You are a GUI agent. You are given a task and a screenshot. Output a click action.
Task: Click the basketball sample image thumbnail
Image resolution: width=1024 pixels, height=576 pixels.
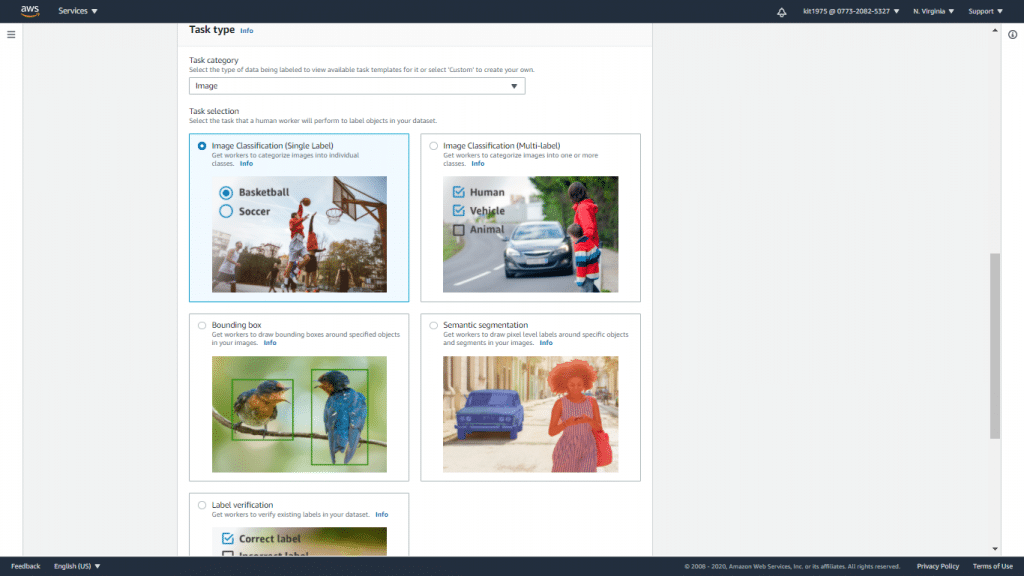(299, 234)
